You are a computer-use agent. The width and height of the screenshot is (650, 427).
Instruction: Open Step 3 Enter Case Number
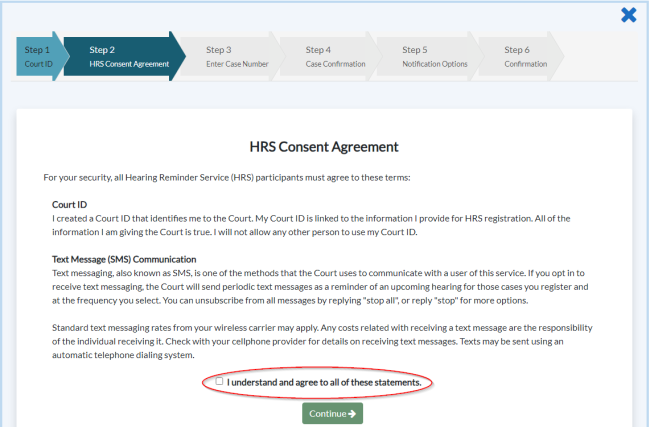(x=233, y=56)
